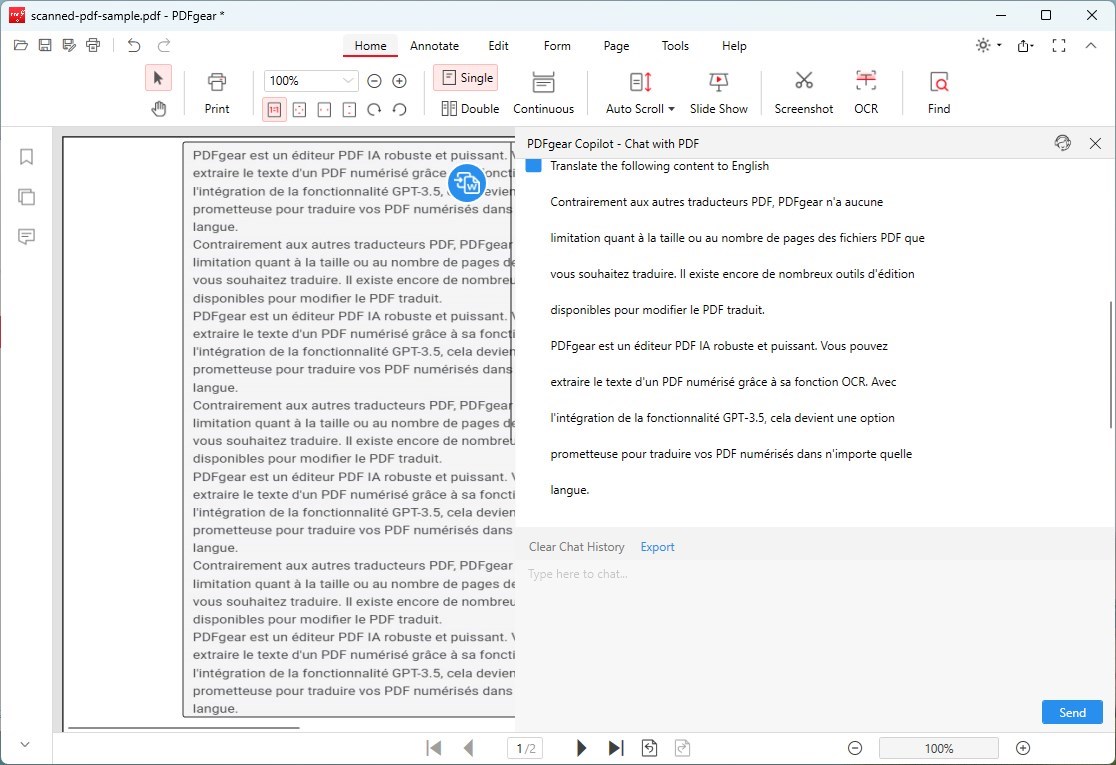Rotate the page clockwise
1116x765 pixels.
(374, 110)
